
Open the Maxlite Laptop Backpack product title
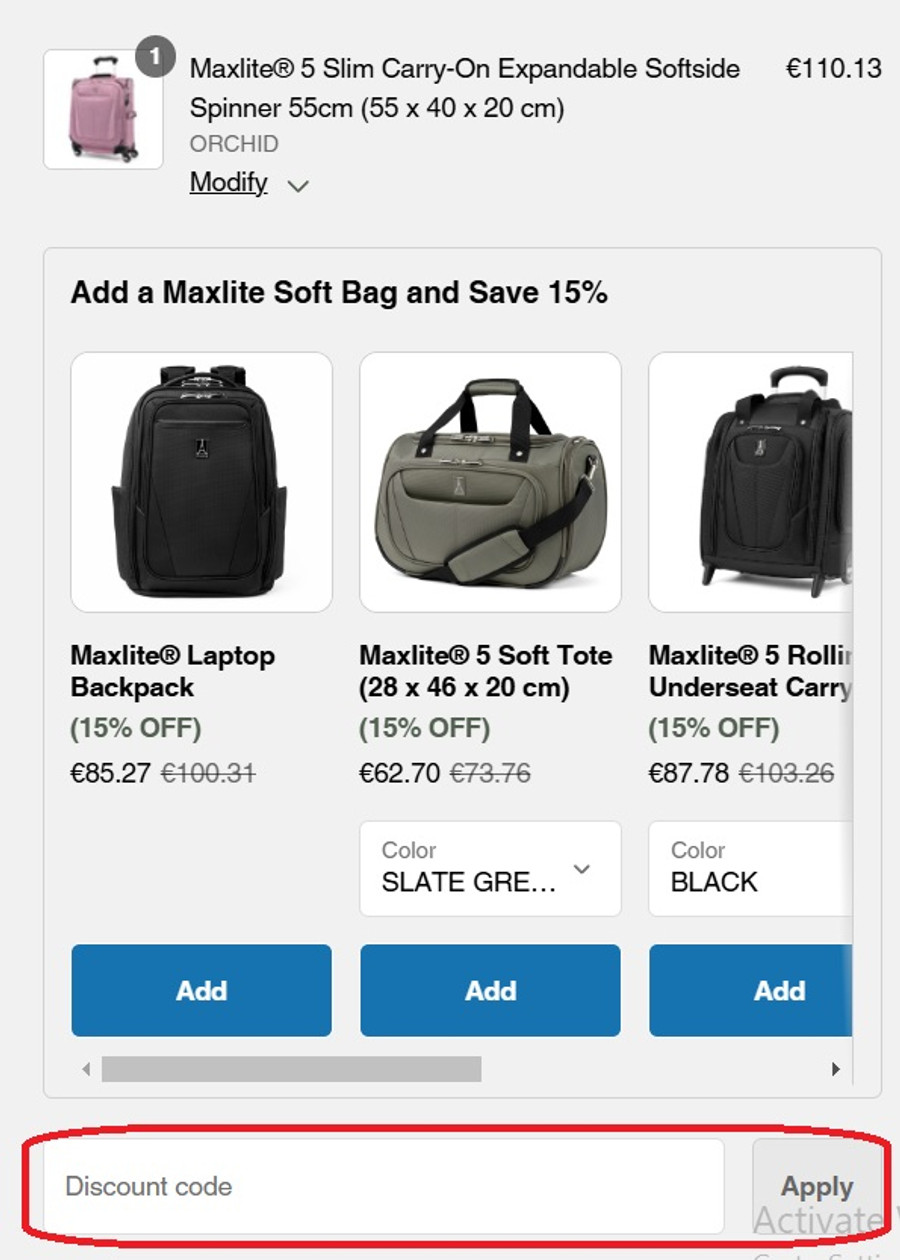(173, 671)
